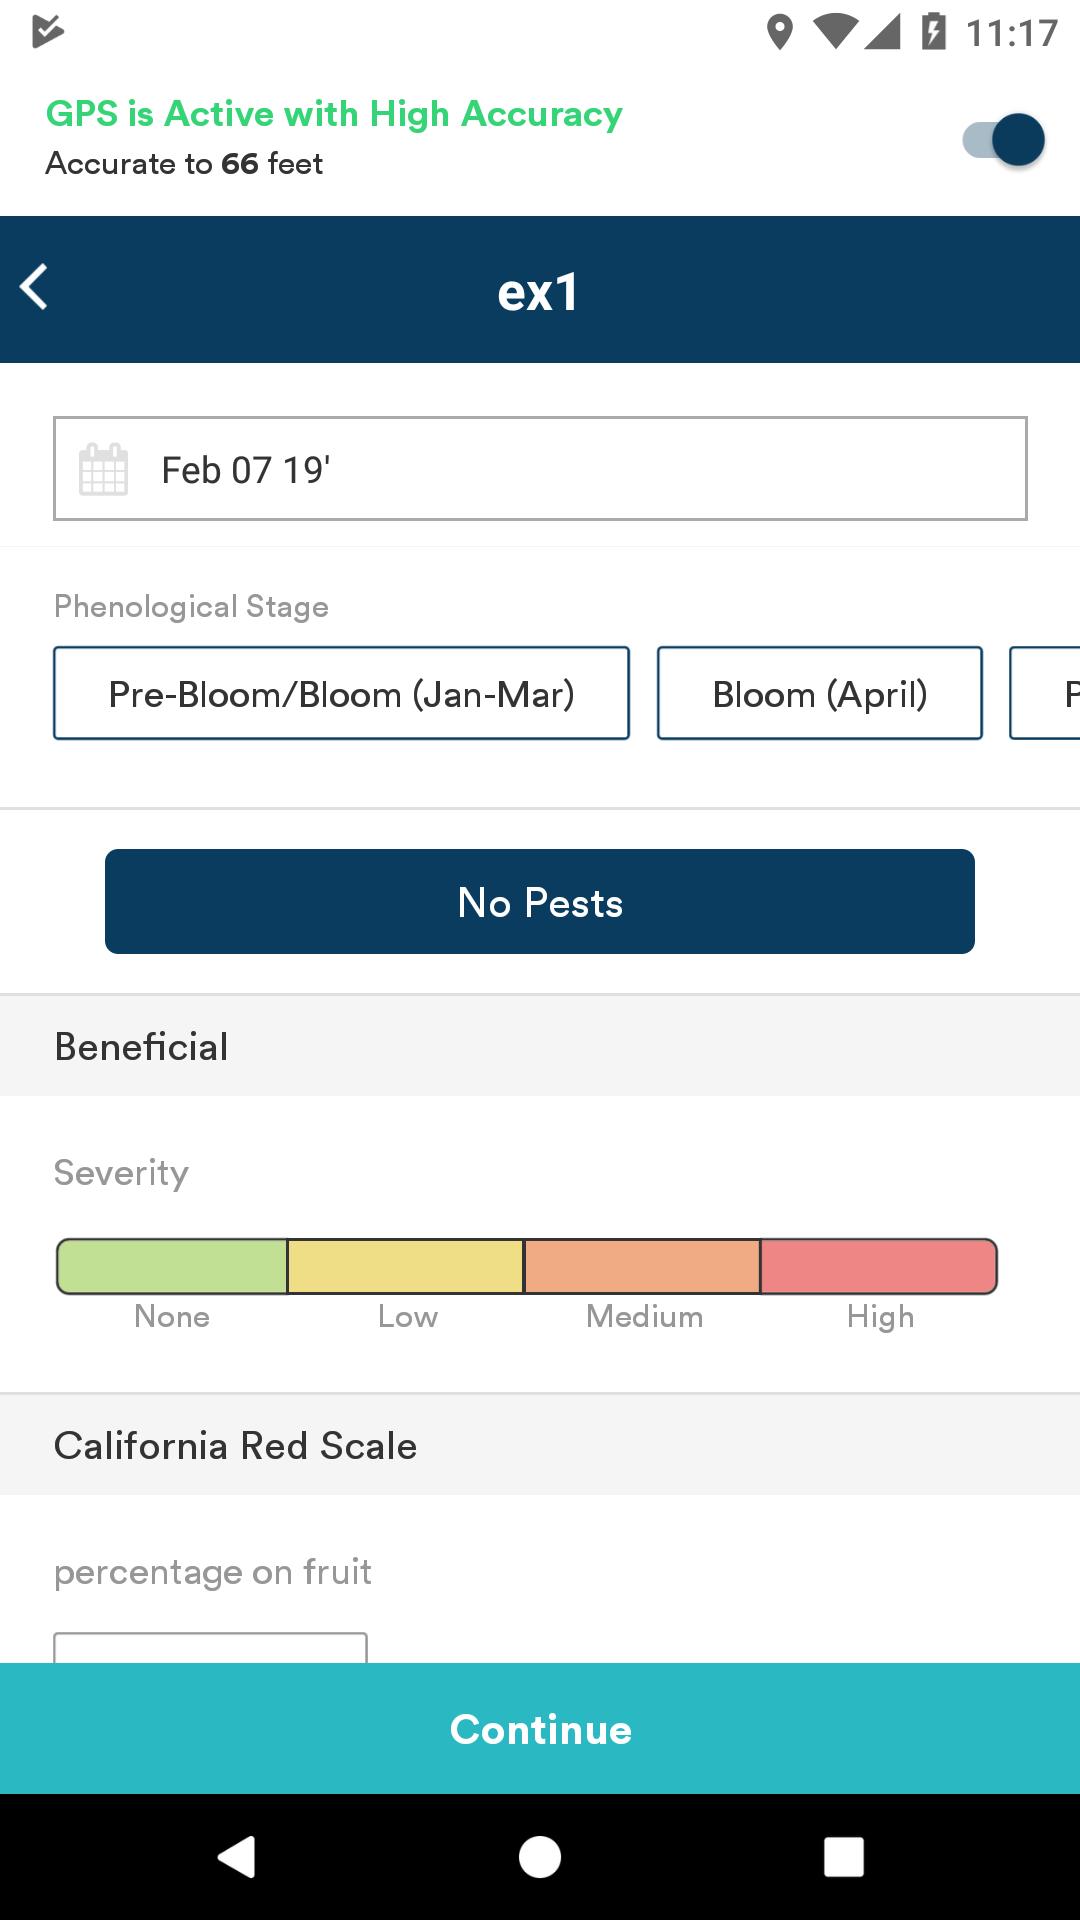Click the calendar icon in the date field

pos(103,469)
